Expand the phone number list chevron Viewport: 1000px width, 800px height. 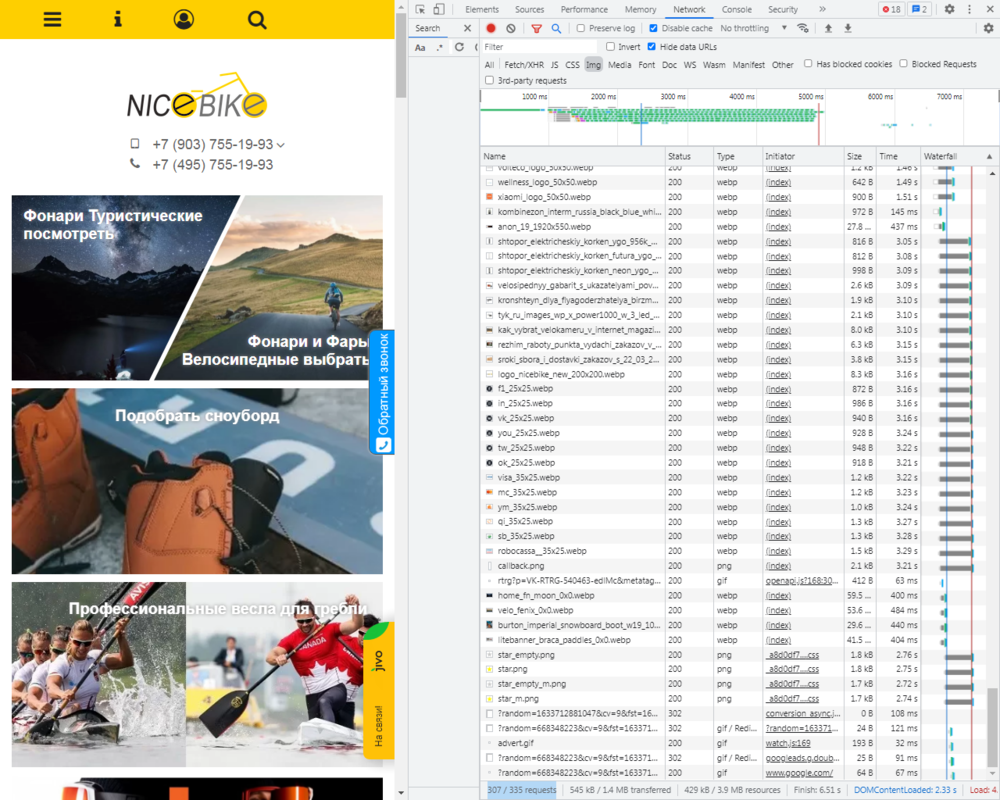click(281, 145)
